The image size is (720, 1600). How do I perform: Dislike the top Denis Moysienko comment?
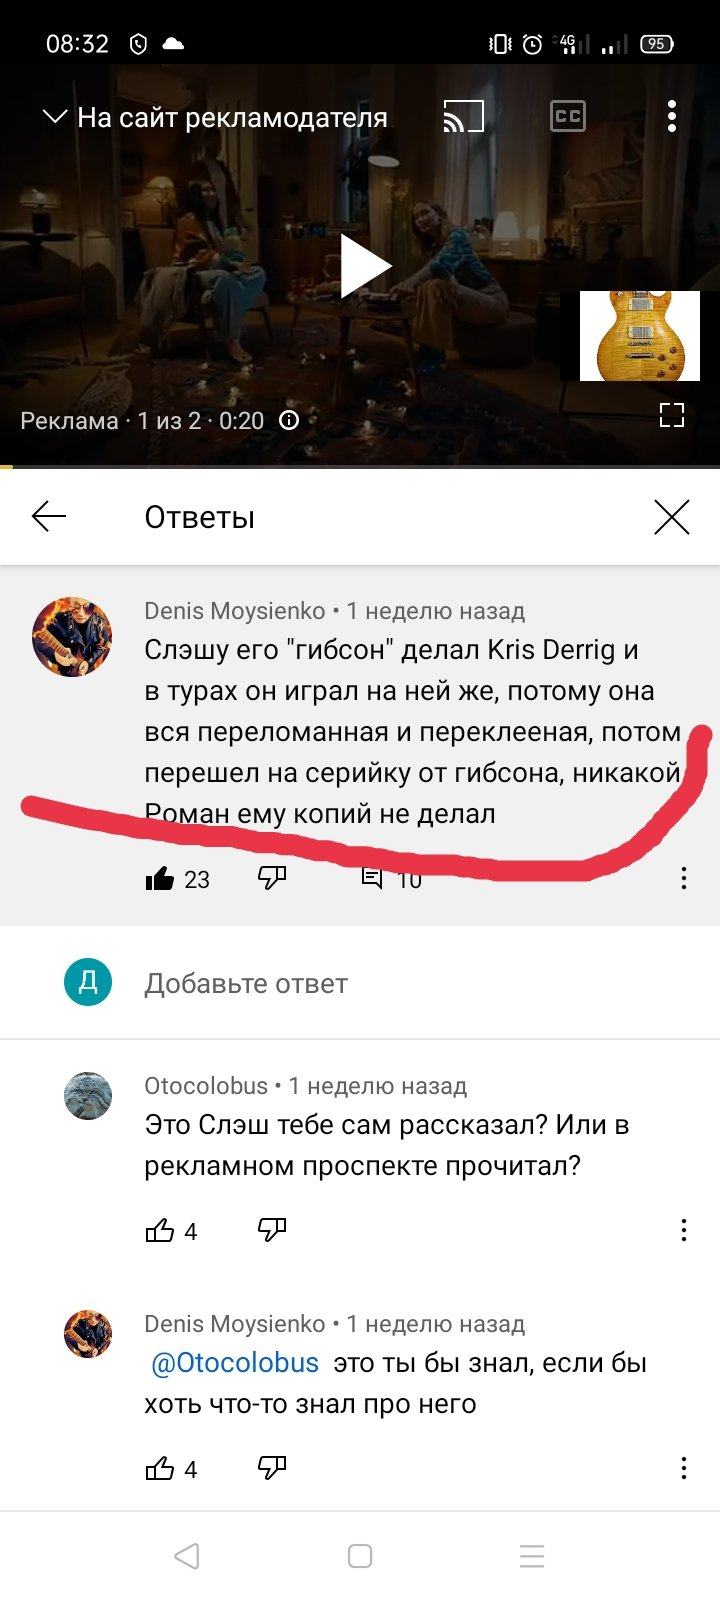pyautogui.click(x=272, y=879)
